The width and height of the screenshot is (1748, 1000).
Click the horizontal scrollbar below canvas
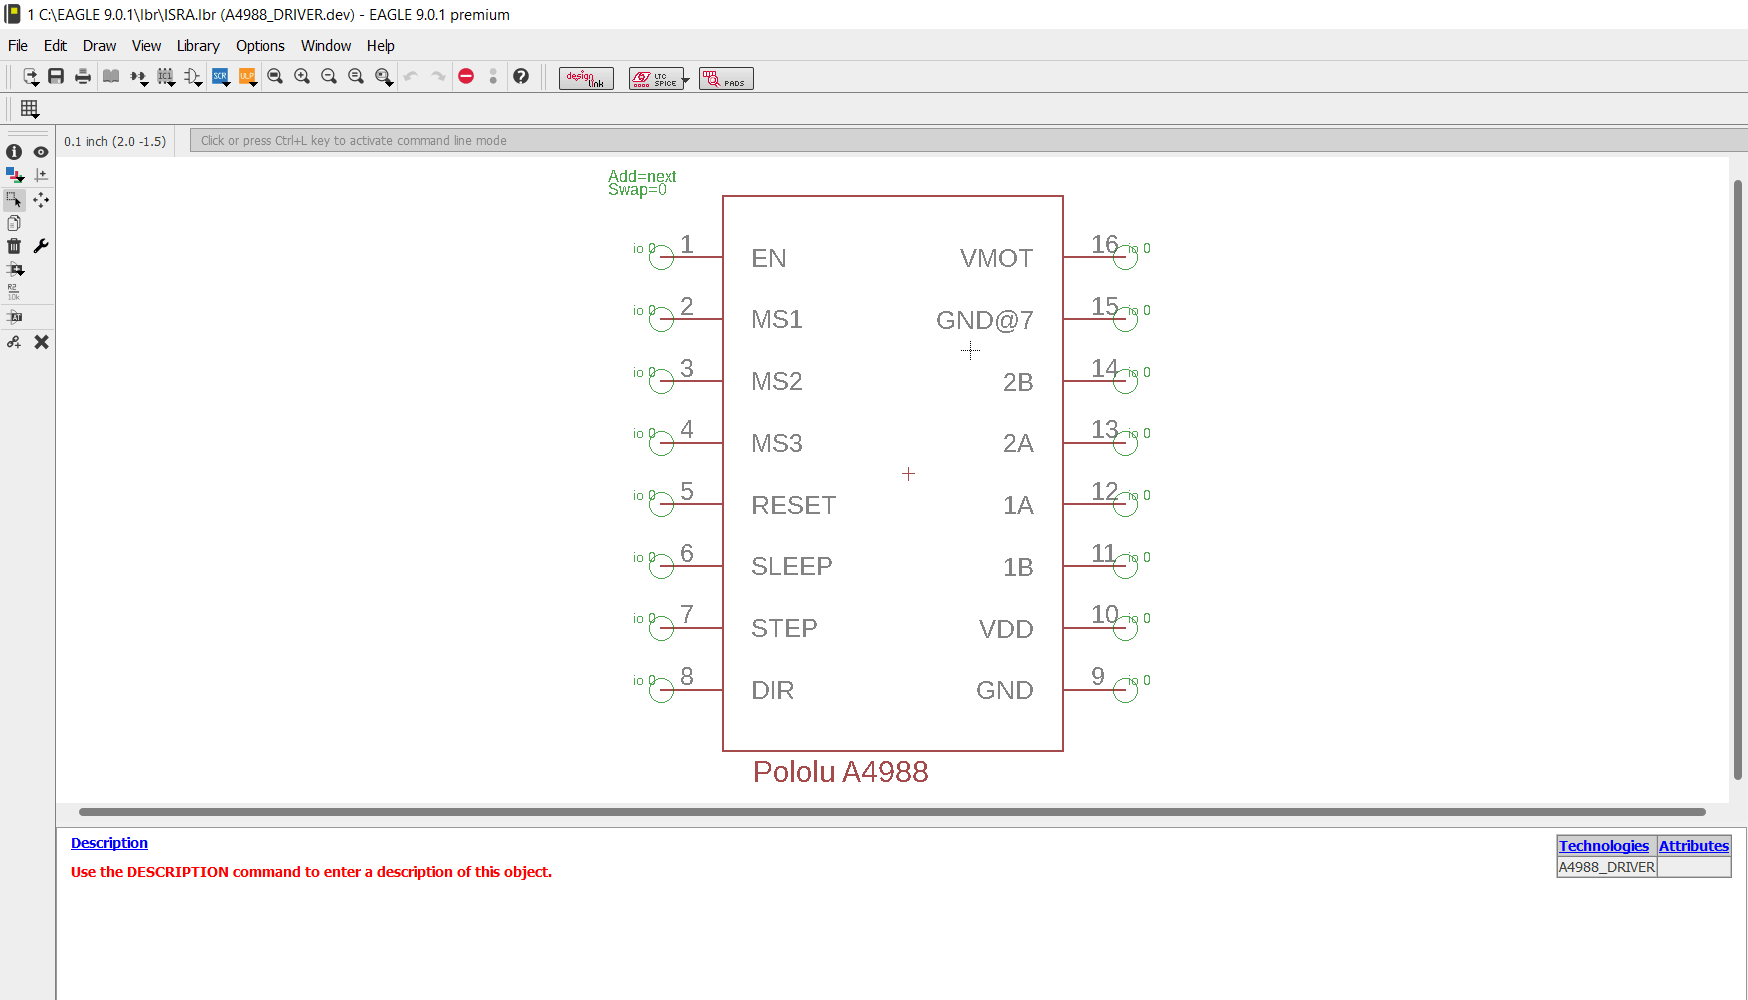(x=892, y=812)
